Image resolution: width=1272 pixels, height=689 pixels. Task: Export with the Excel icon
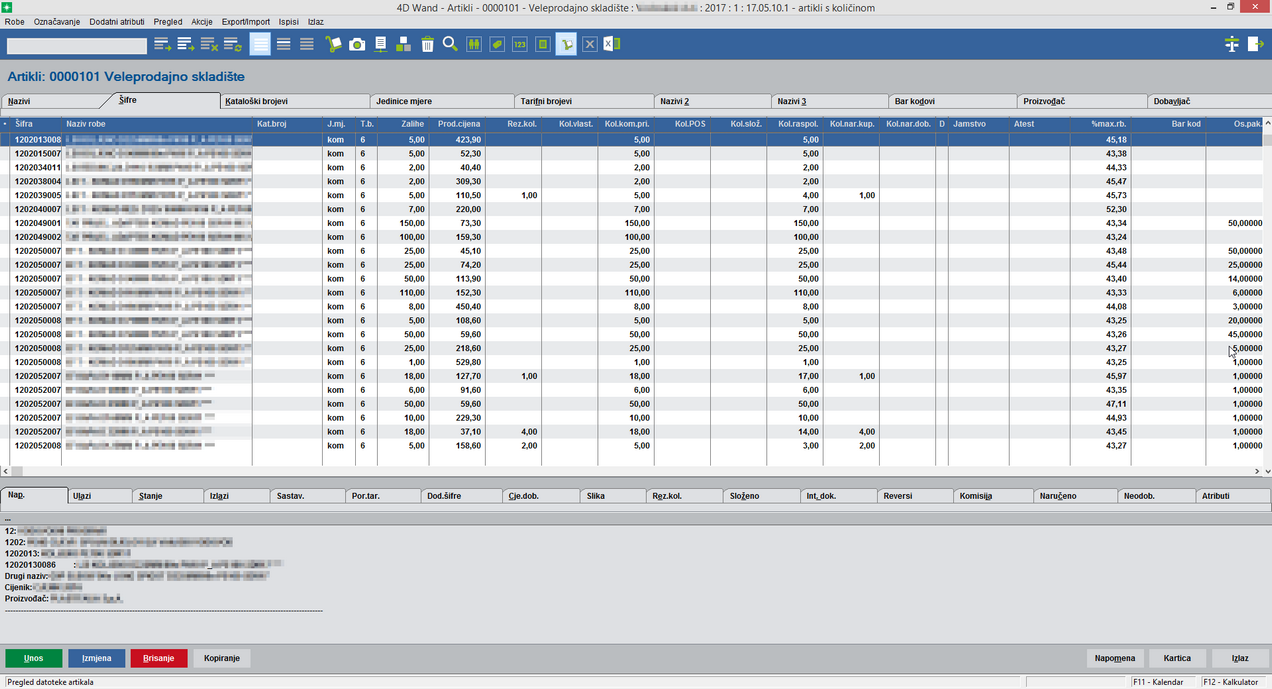612,44
